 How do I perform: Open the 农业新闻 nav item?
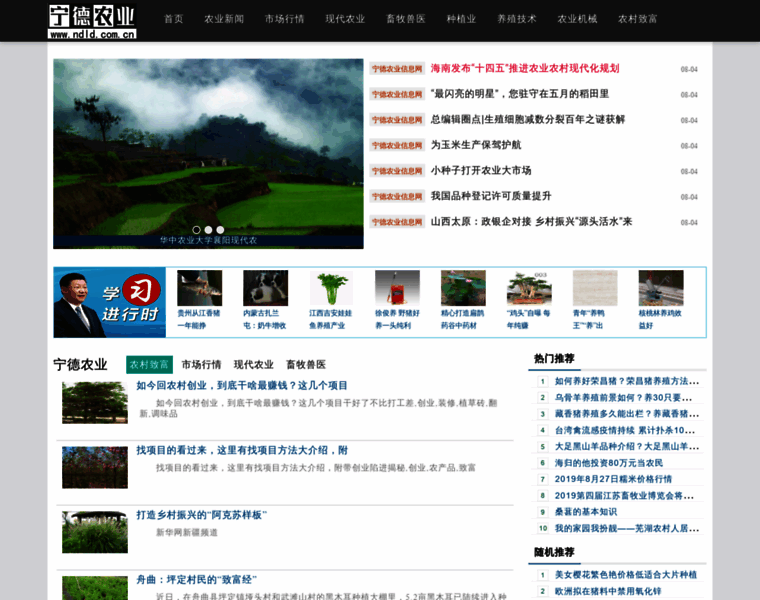(224, 19)
